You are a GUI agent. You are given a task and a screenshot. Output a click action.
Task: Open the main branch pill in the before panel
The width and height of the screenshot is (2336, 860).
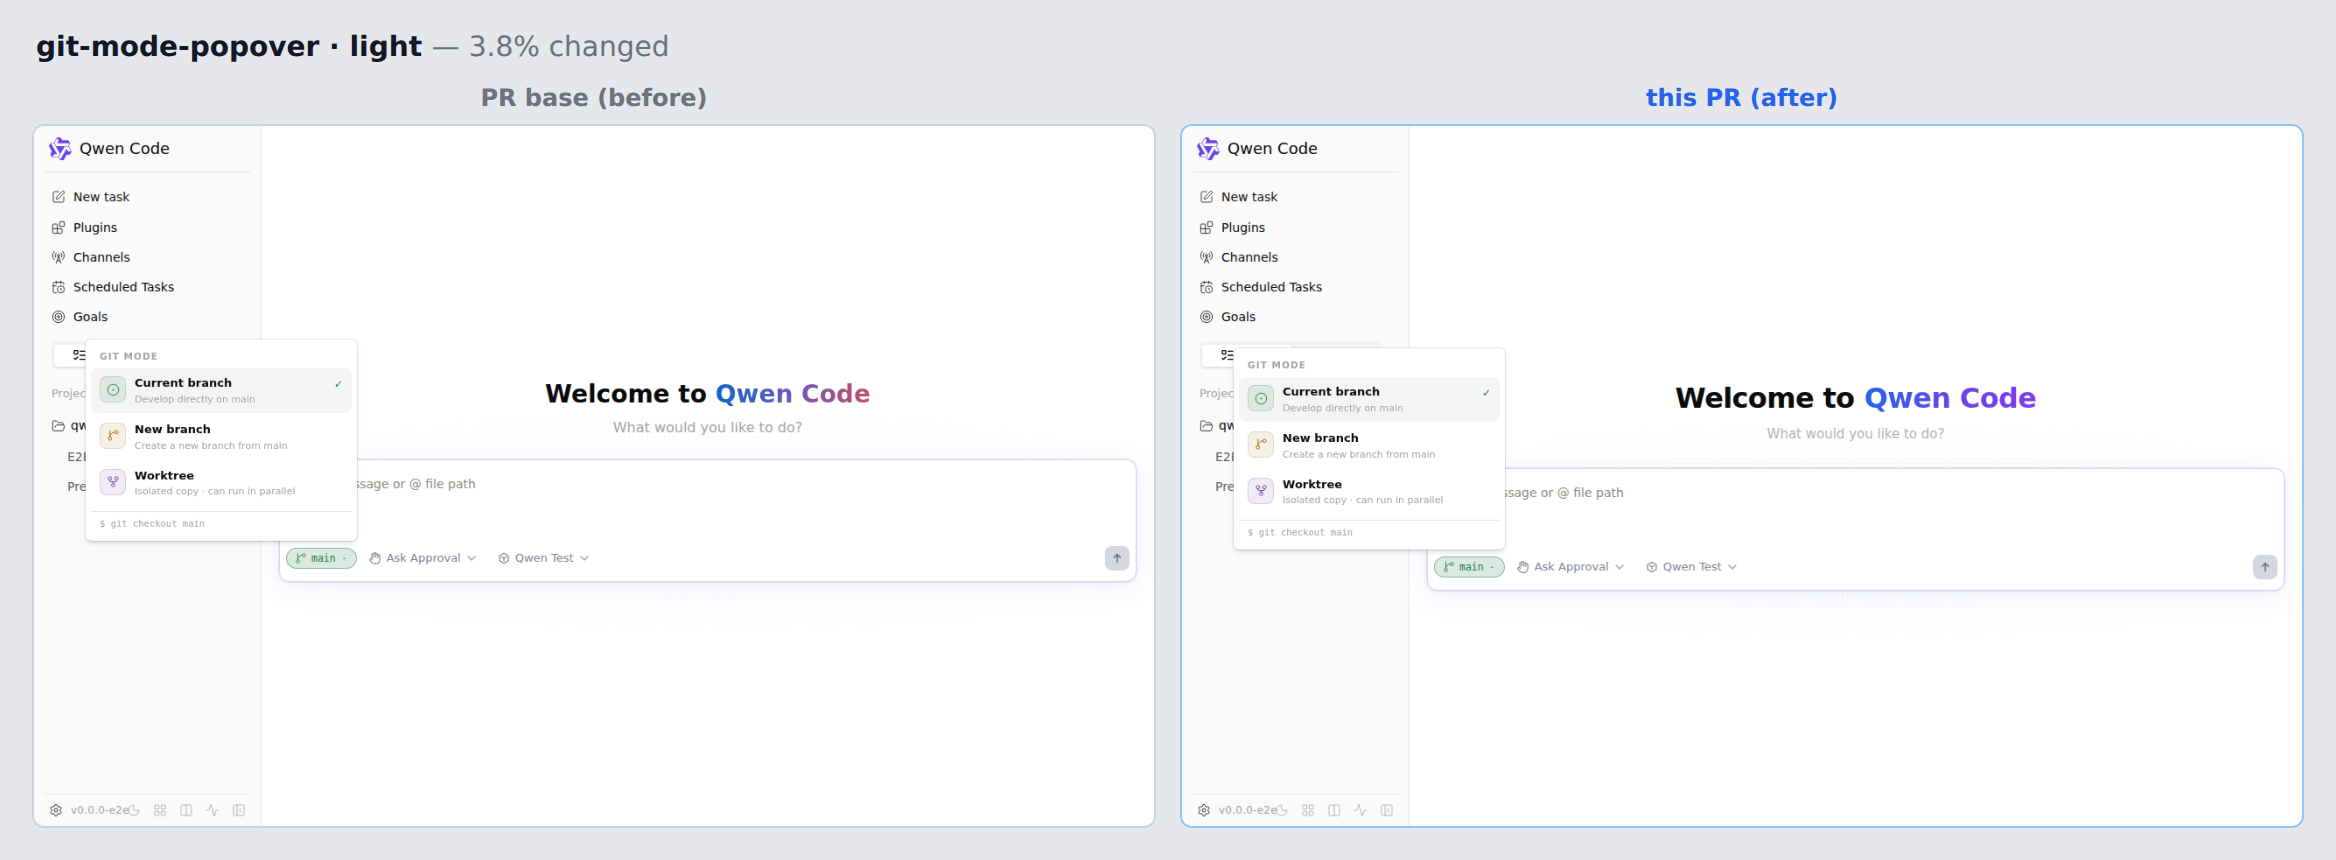pyautogui.click(x=321, y=558)
